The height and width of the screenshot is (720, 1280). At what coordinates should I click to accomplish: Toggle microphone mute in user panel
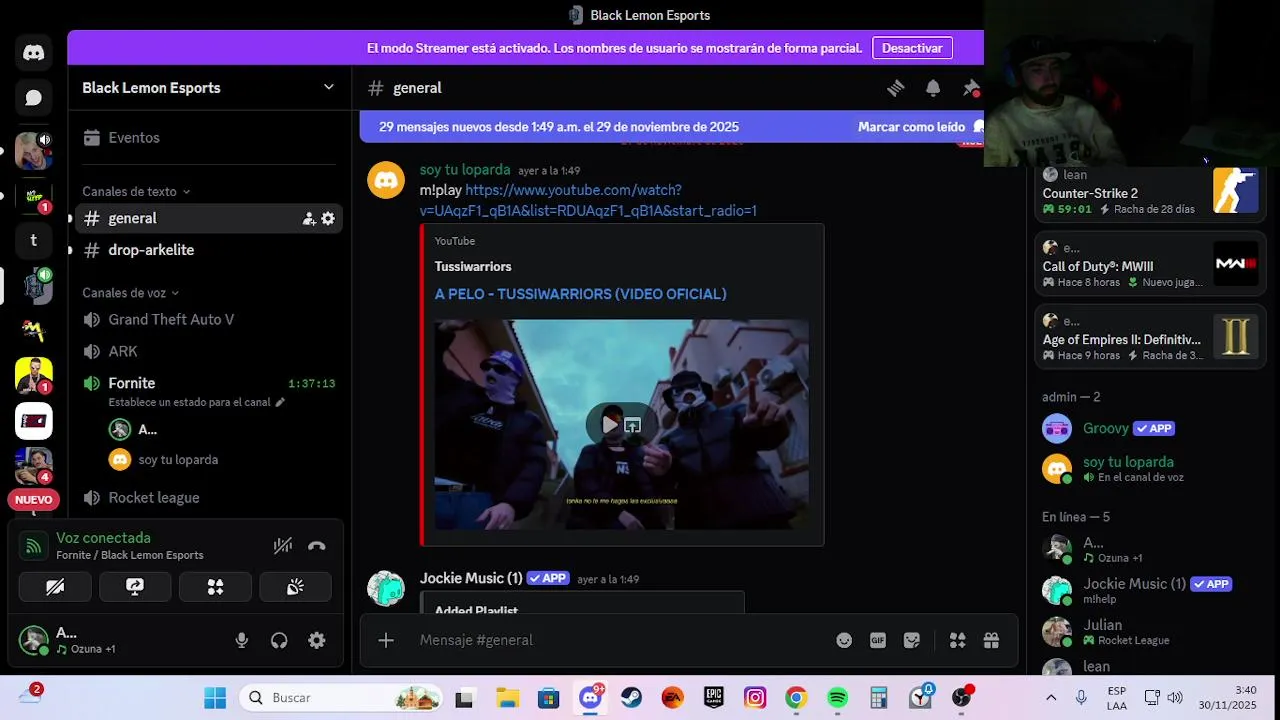[x=241, y=641]
